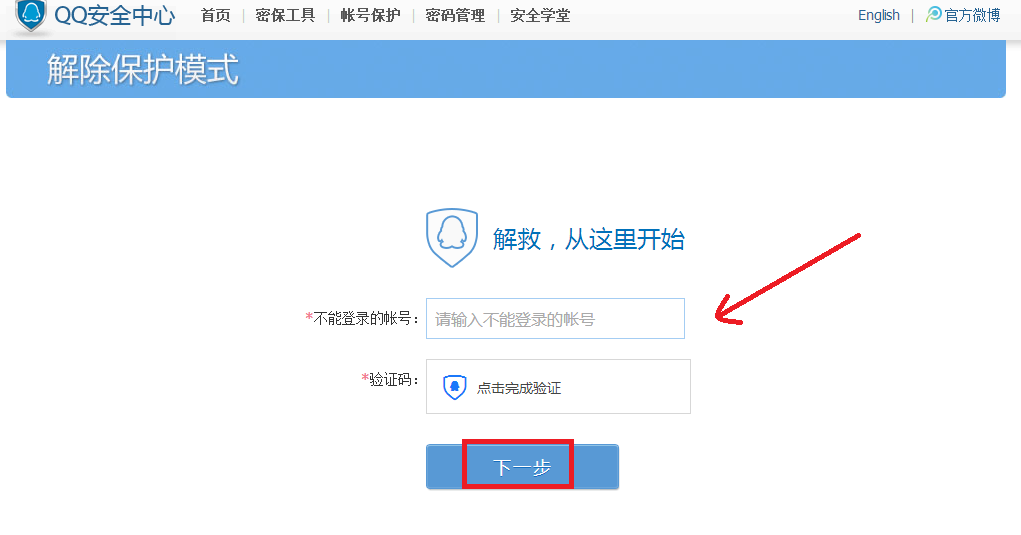1021x535 pixels.
Task: Click the Weibo icon beside 官方微博
Action: click(934, 14)
